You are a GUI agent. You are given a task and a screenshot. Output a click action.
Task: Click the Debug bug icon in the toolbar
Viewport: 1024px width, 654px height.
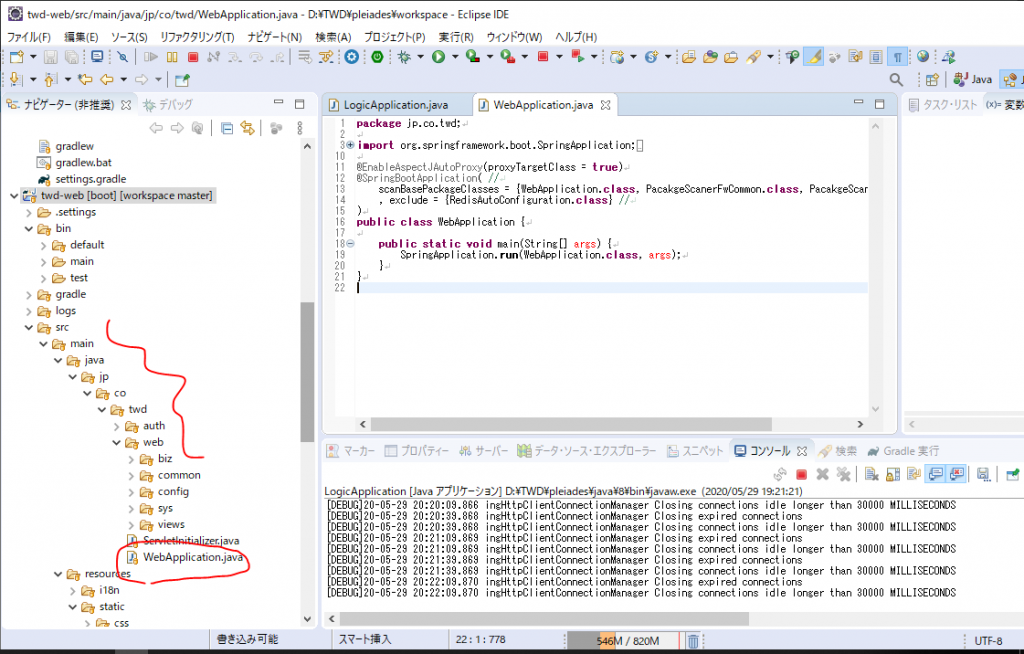tap(404, 57)
